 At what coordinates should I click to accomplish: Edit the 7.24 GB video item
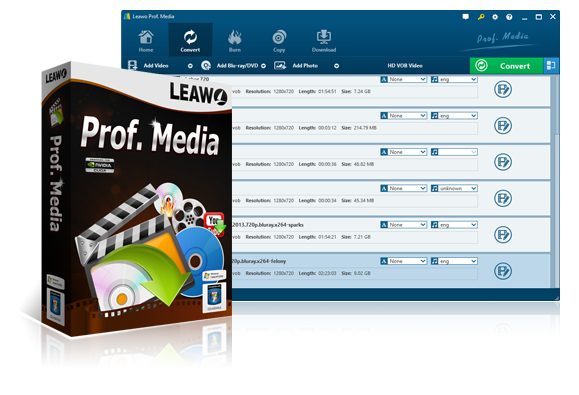(x=503, y=89)
